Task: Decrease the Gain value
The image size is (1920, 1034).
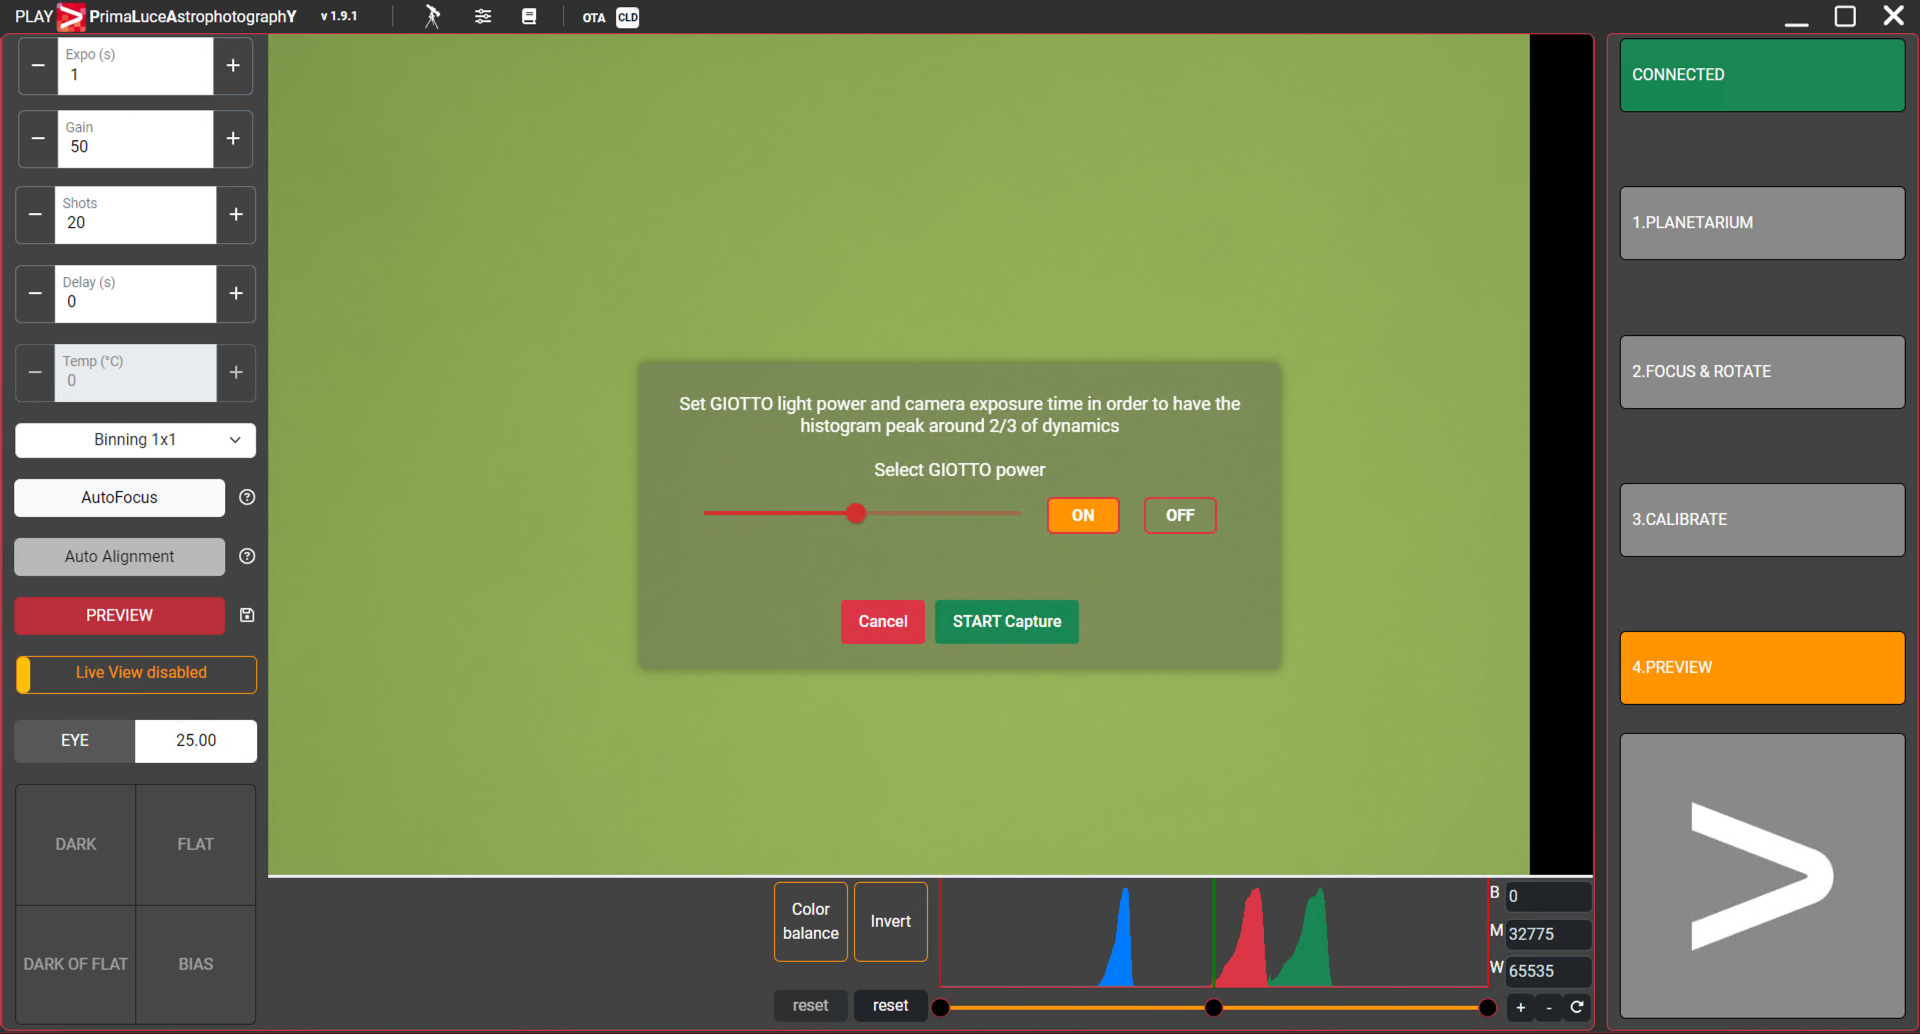Action: [38, 139]
